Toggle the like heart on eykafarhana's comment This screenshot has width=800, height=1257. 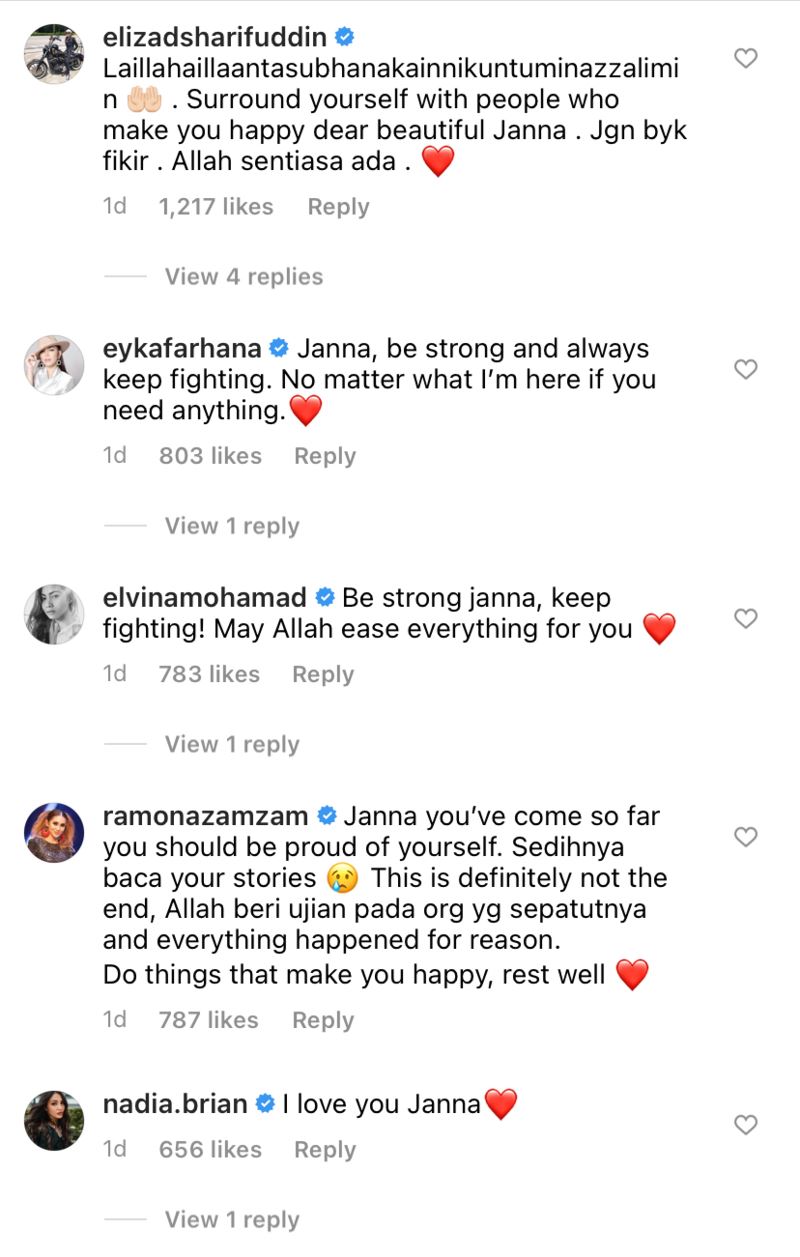745,369
